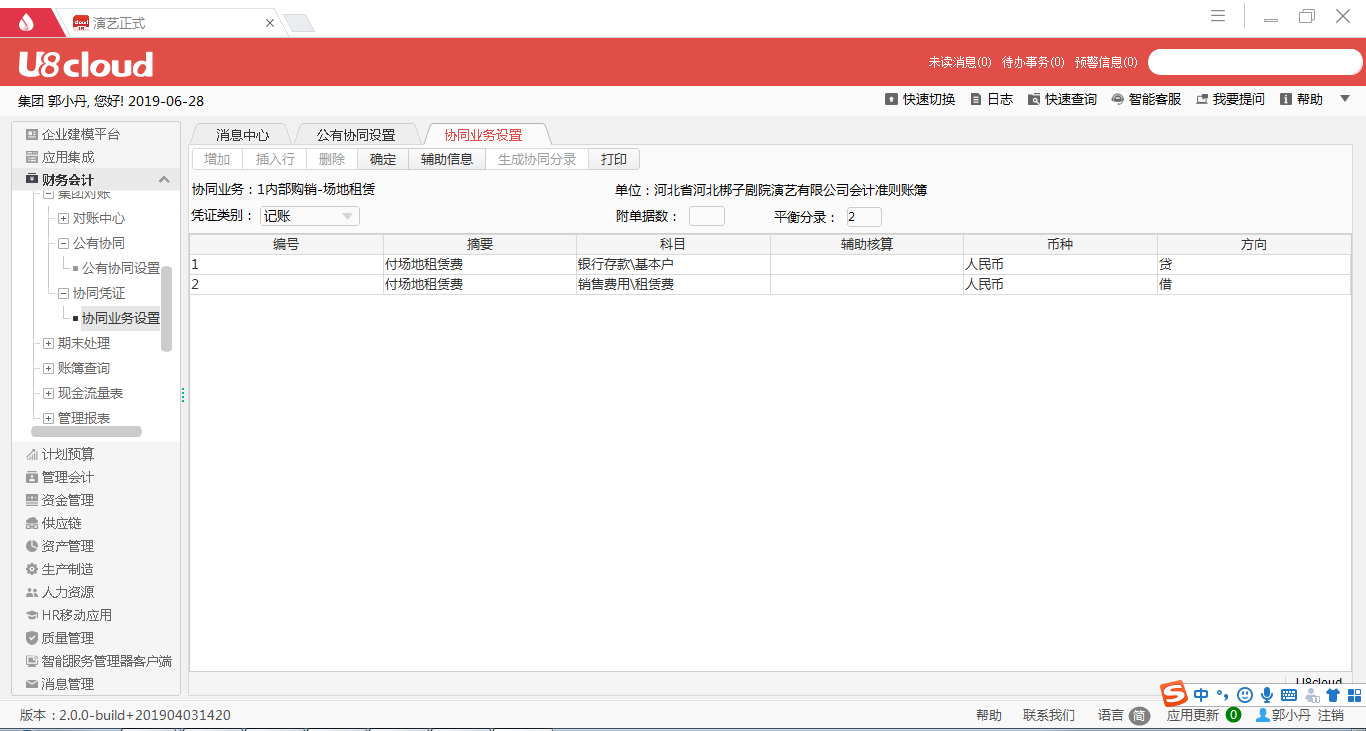Click the 确定 confirm button
The height and width of the screenshot is (731, 1366).
coord(383,159)
